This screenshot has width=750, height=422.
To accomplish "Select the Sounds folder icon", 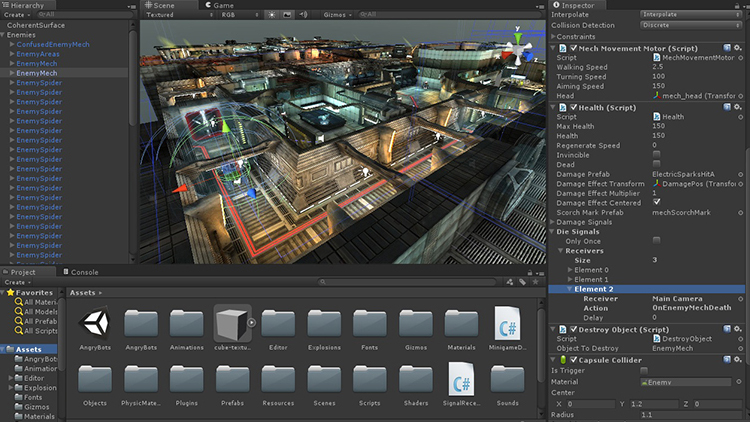I will click(507, 379).
